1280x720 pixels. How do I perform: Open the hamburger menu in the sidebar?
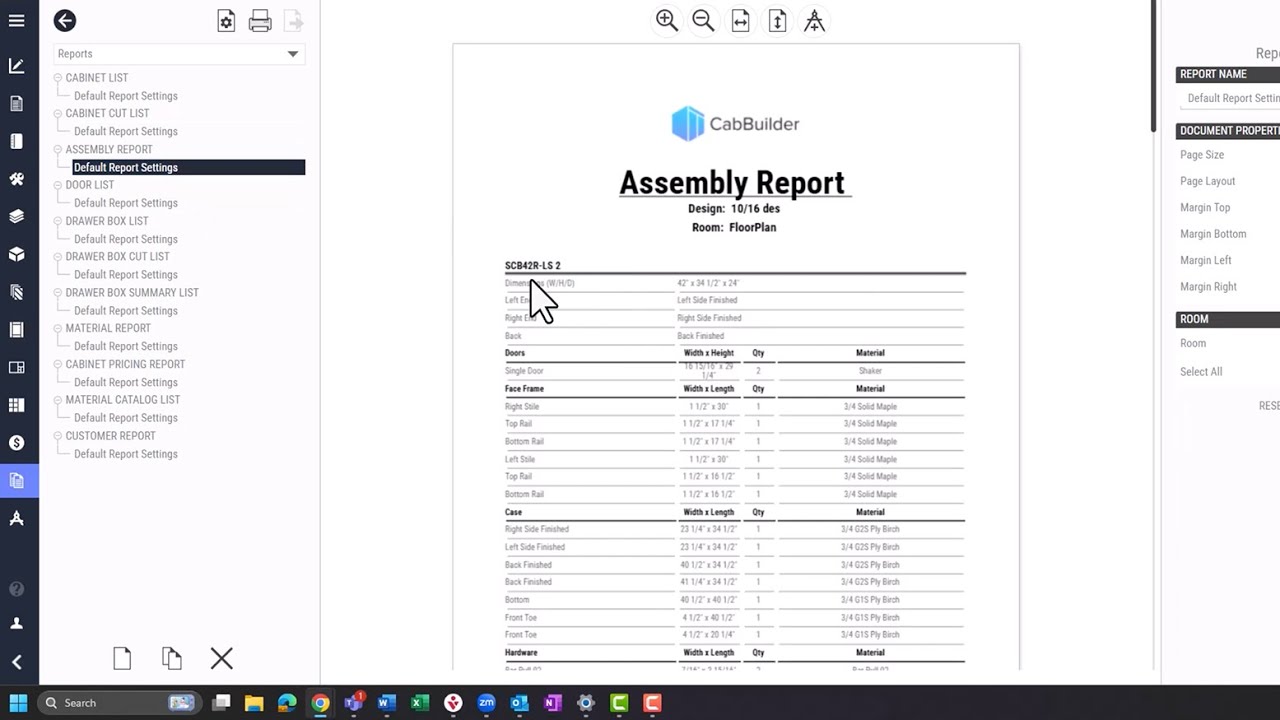(16, 20)
